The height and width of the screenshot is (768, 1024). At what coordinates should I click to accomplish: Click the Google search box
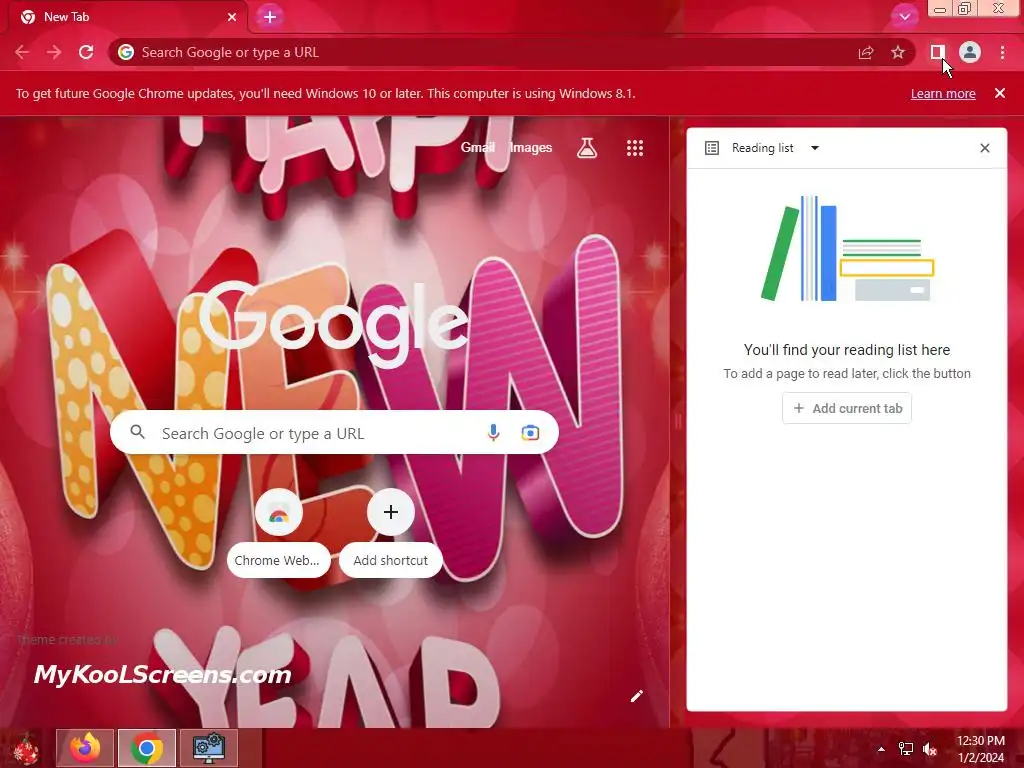tap(334, 432)
